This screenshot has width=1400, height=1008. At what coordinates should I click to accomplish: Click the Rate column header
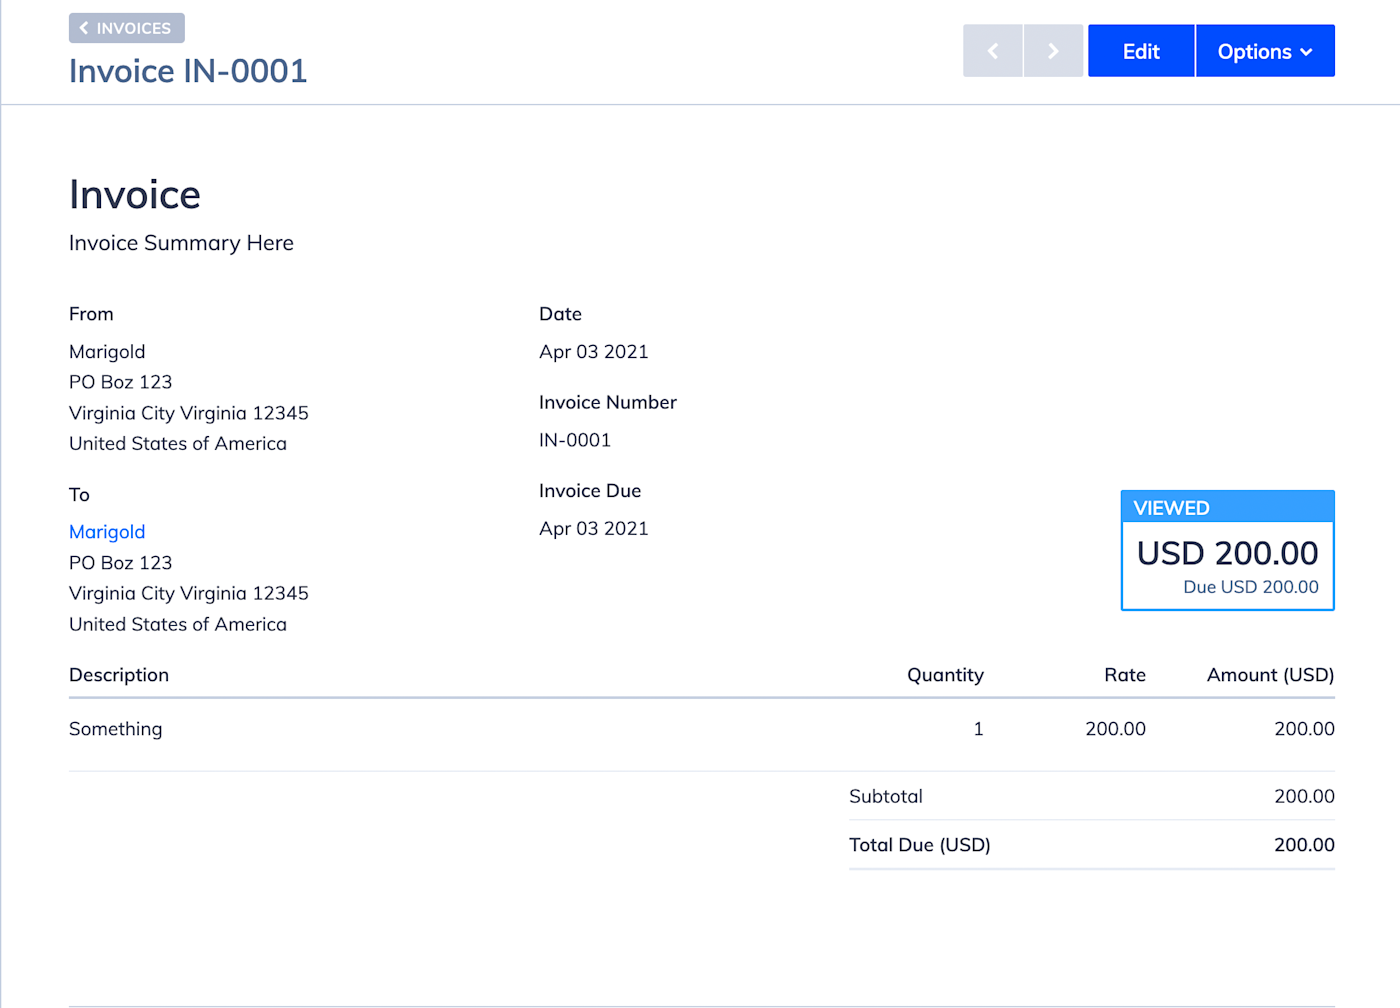(x=1125, y=675)
